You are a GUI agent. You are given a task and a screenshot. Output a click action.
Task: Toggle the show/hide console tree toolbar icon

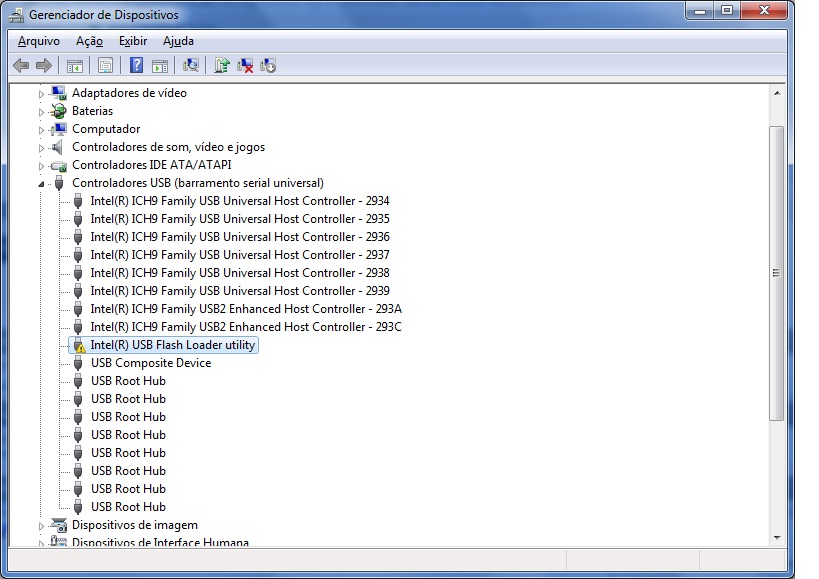click(75, 66)
